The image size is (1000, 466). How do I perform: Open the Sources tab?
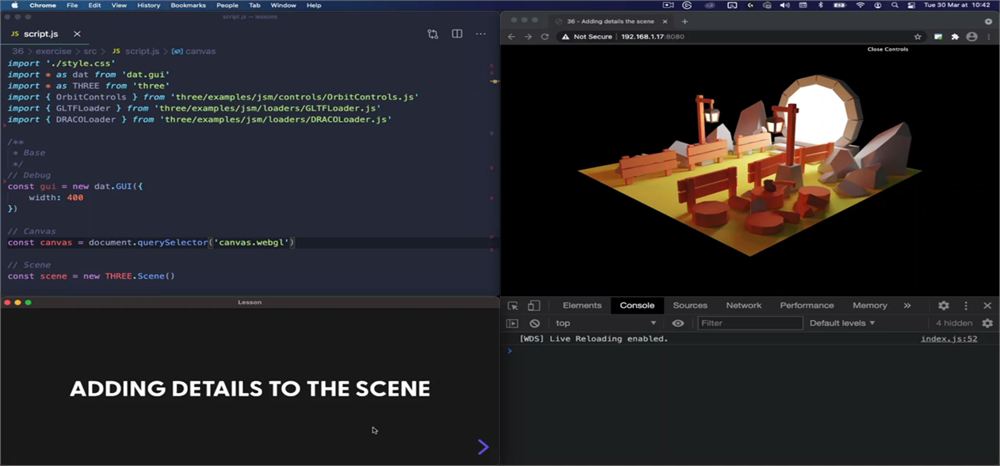pyautogui.click(x=690, y=305)
